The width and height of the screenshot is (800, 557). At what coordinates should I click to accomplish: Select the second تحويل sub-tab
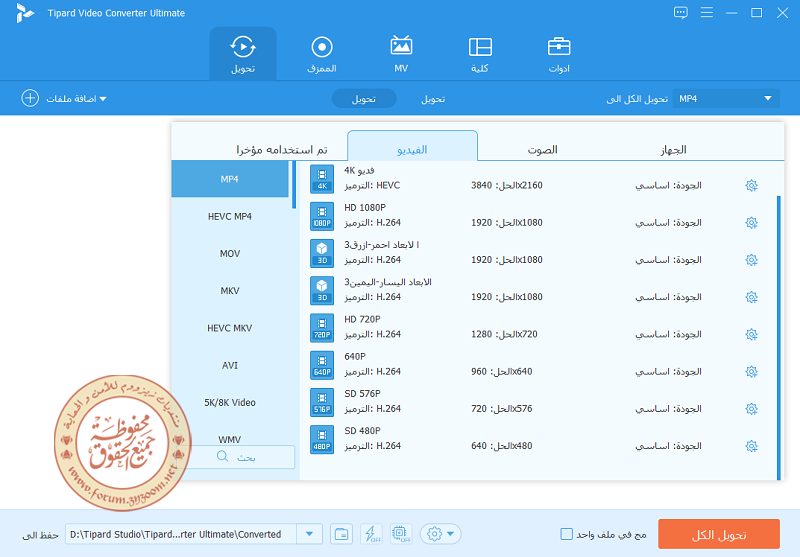click(433, 99)
